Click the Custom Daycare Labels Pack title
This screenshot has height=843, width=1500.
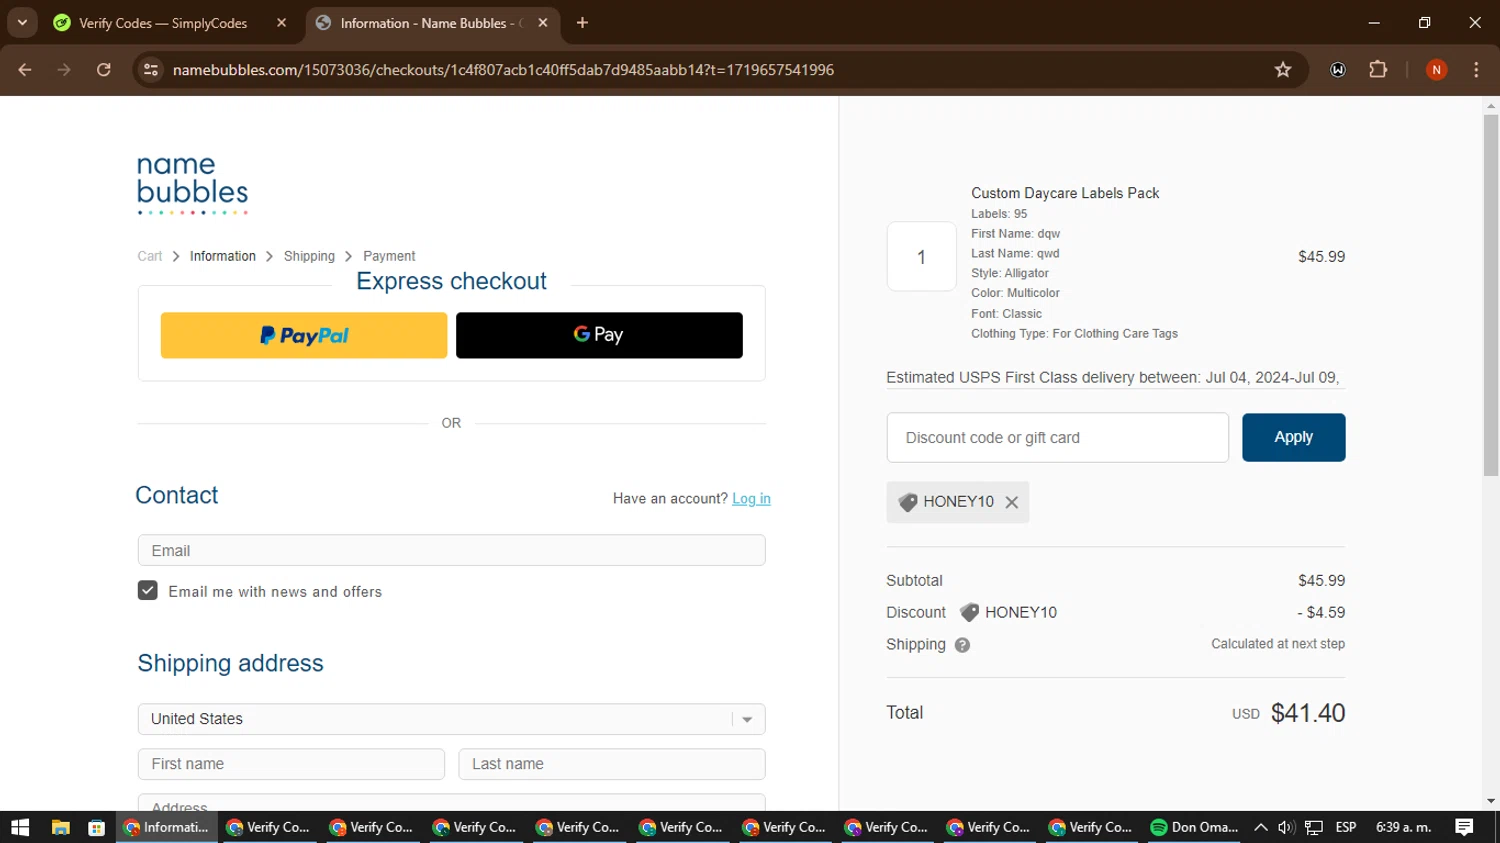pos(1065,193)
